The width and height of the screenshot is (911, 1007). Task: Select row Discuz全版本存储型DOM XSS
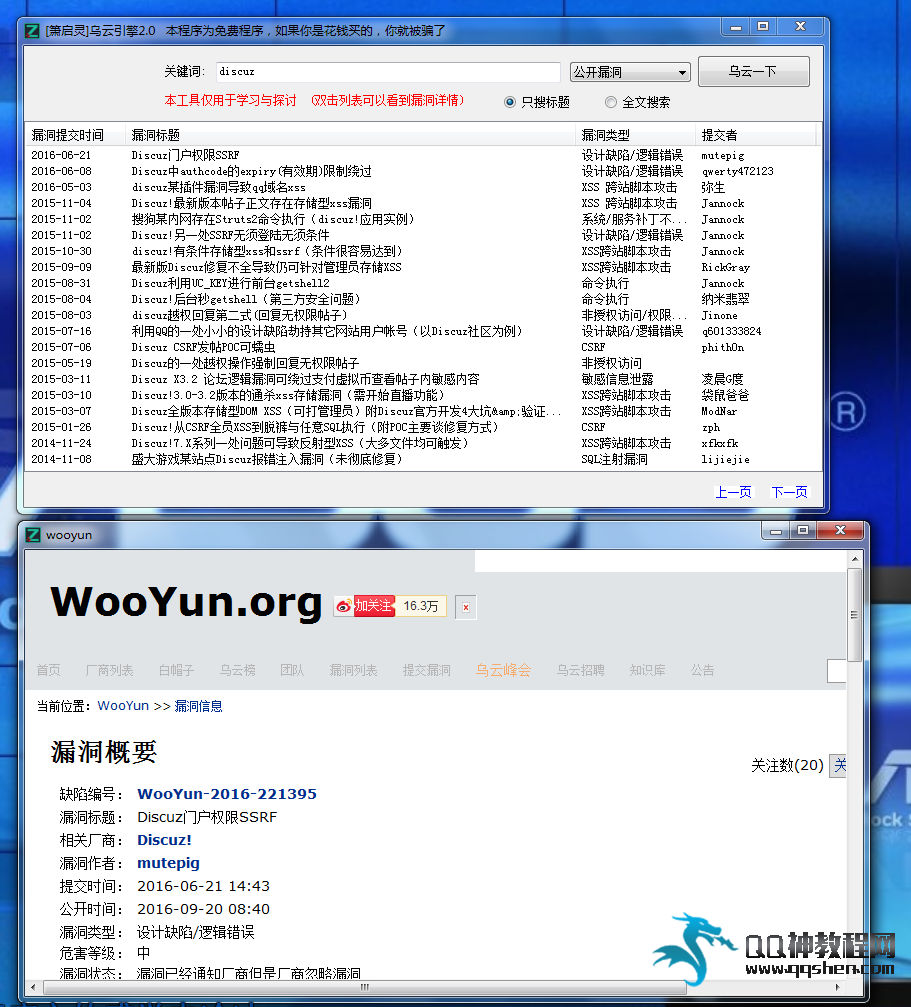(423, 412)
